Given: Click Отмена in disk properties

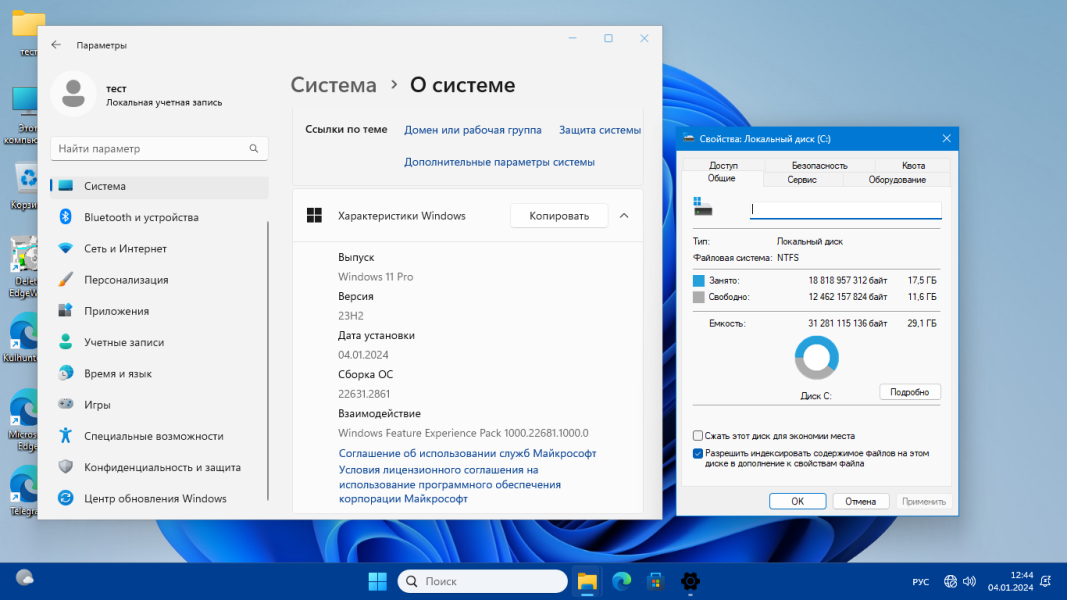Looking at the screenshot, I should pos(861,501).
